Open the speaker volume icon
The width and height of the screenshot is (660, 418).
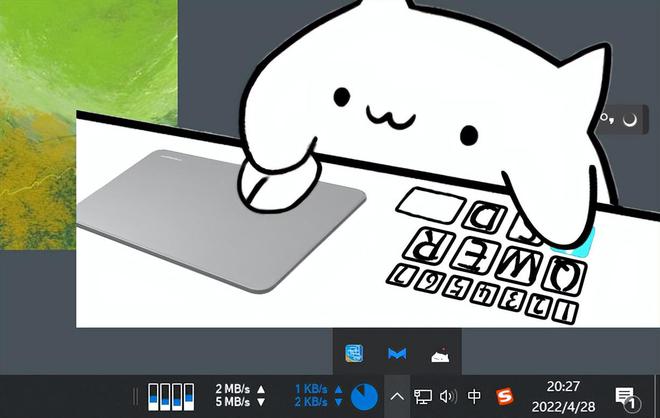tap(448, 396)
